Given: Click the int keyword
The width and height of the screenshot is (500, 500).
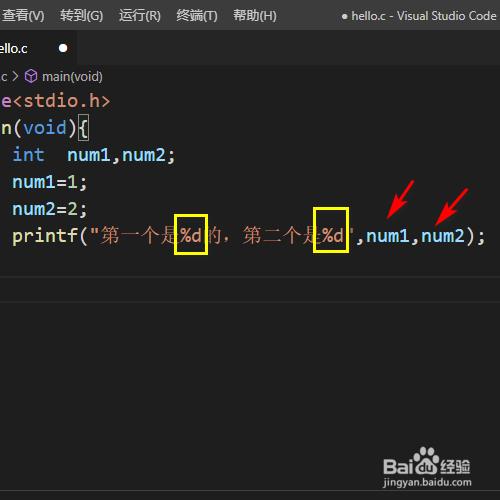Looking at the screenshot, I should (28, 155).
